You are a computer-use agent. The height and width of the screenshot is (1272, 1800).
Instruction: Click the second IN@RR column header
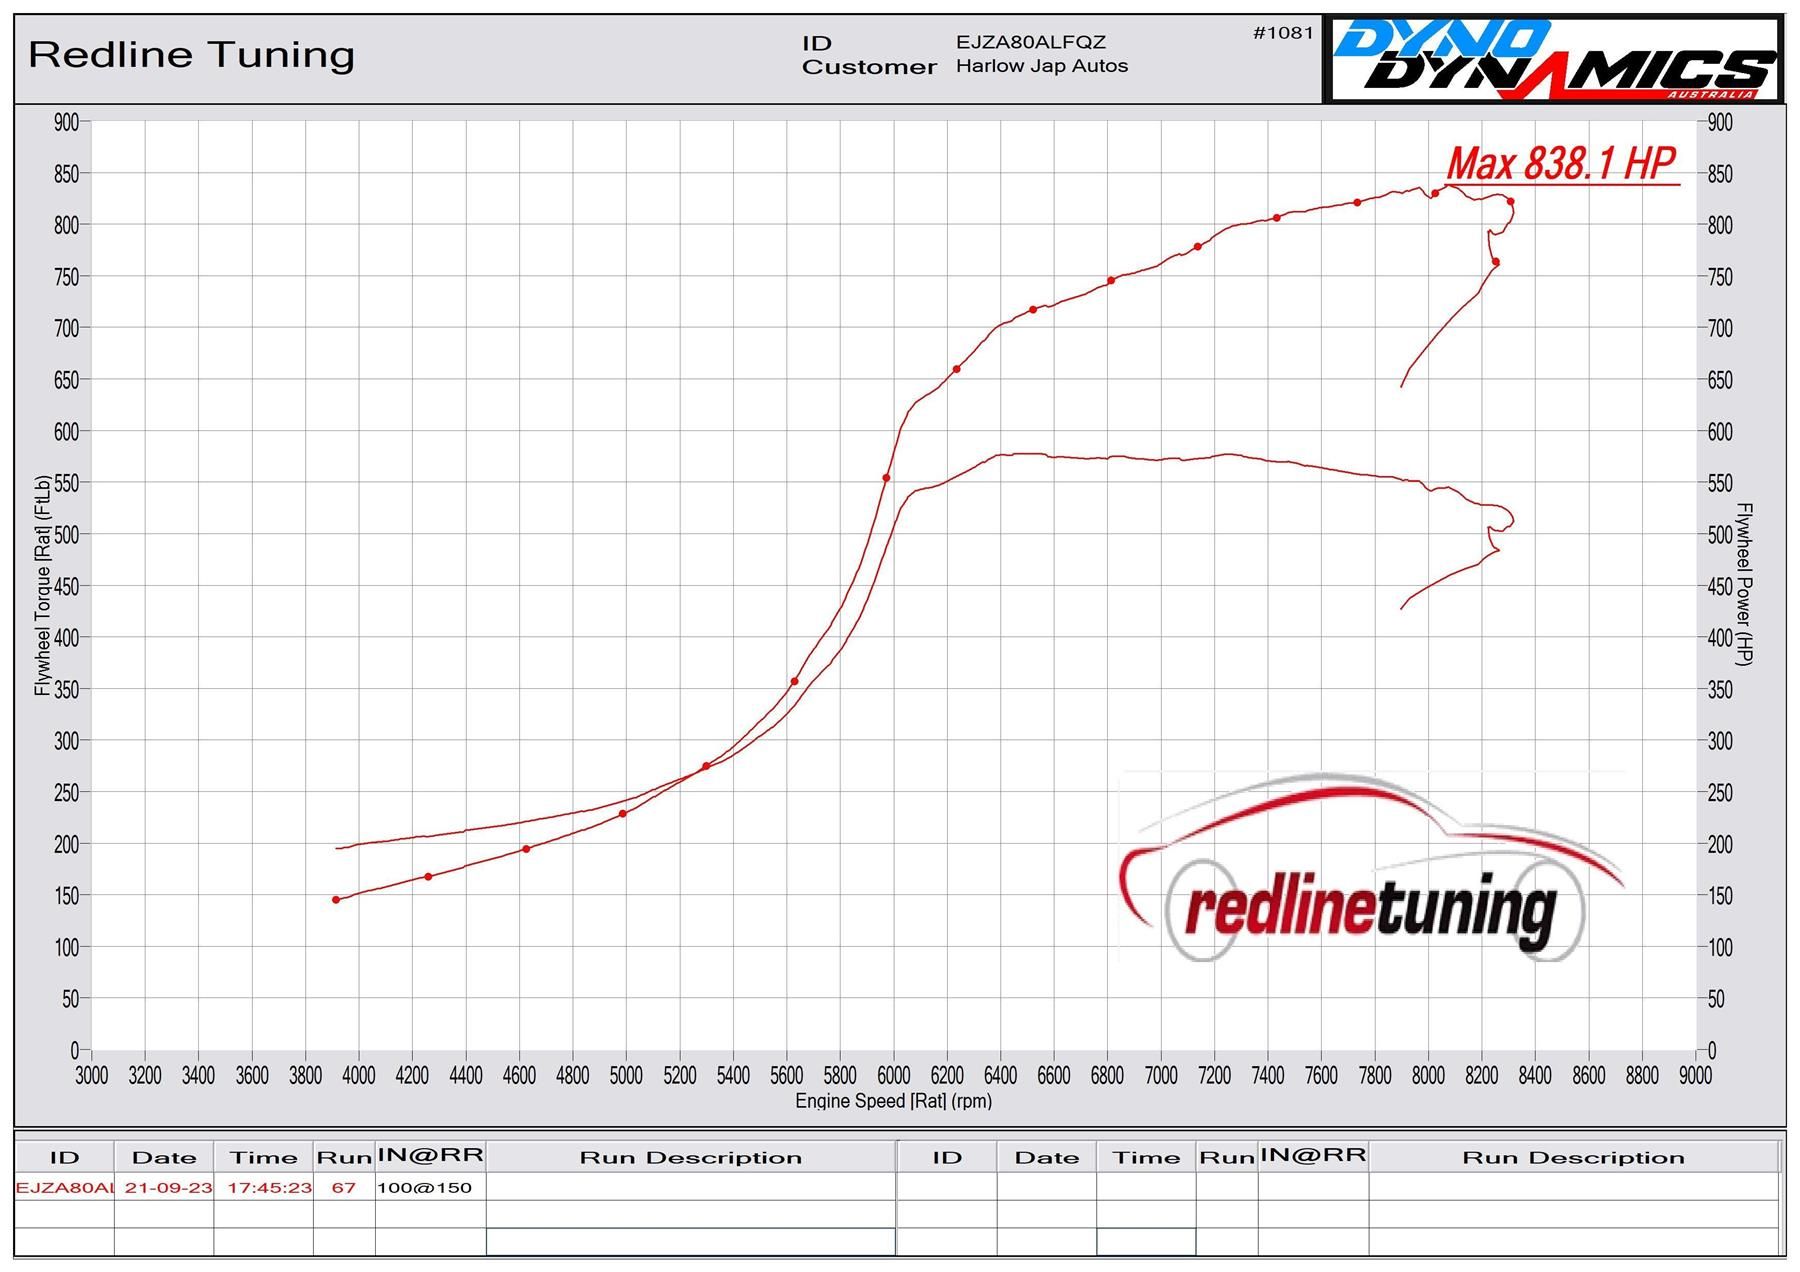pyautogui.click(x=1313, y=1155)
